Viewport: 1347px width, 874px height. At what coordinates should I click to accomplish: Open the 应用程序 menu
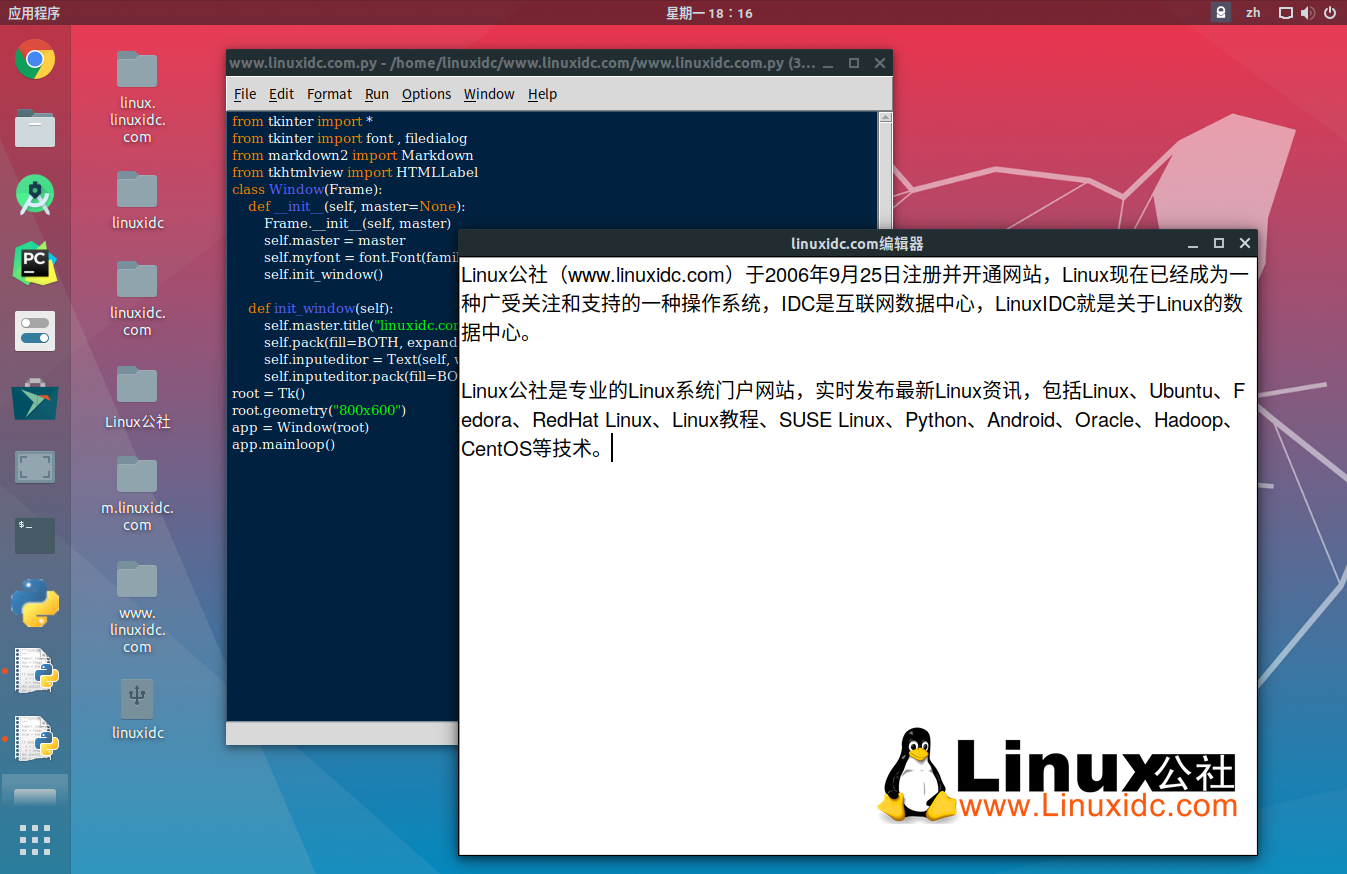point(32,13)
